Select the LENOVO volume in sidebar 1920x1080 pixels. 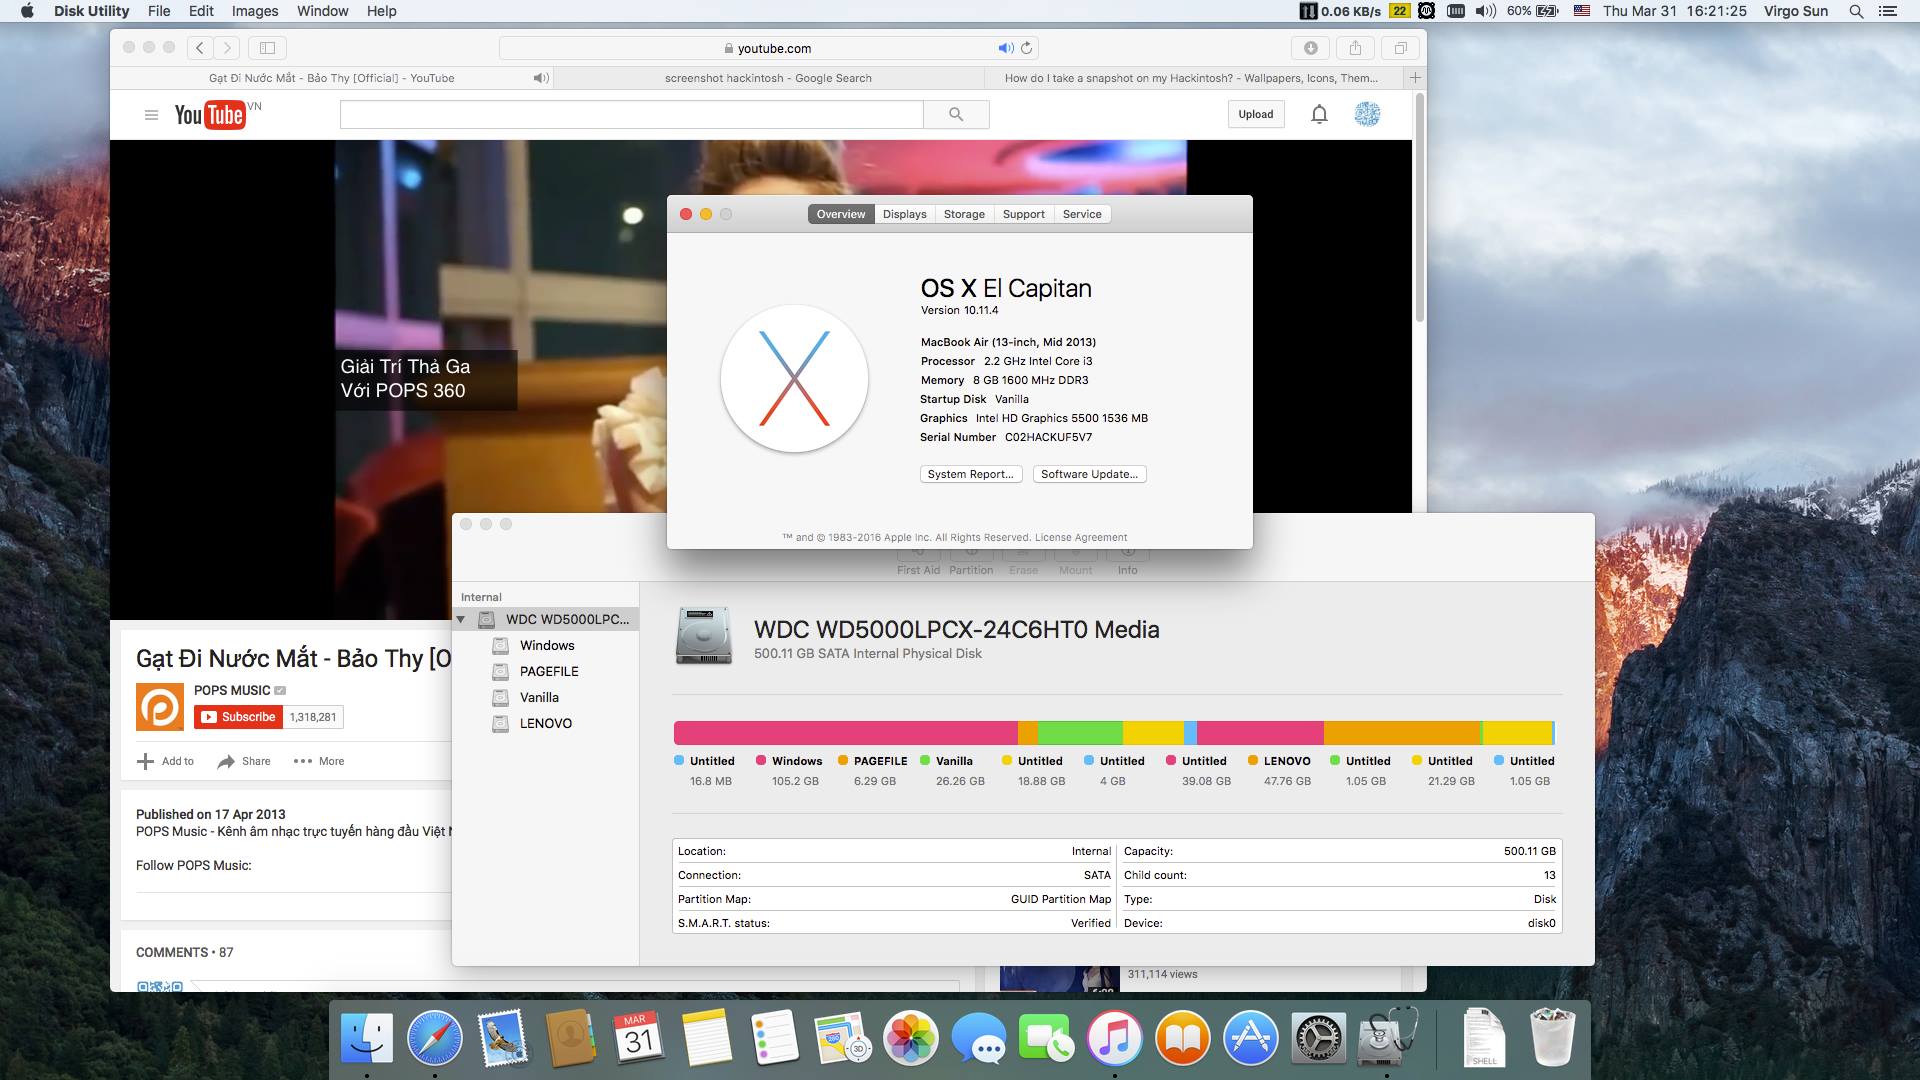click(546, 724)
